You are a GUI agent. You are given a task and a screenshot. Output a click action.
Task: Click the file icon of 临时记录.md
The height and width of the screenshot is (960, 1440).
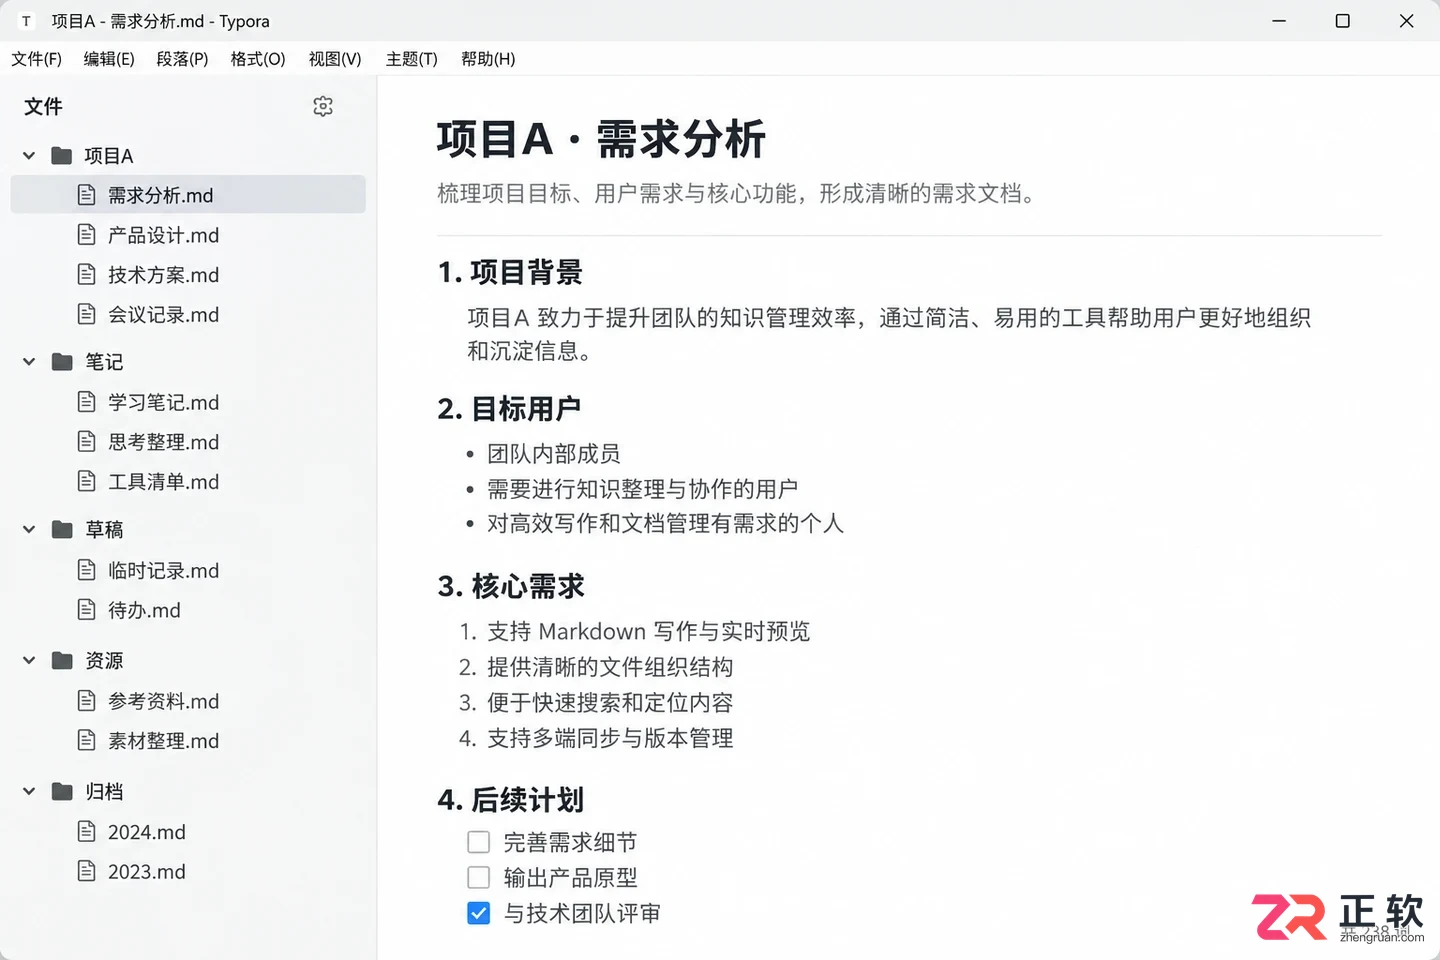[87, 570]
